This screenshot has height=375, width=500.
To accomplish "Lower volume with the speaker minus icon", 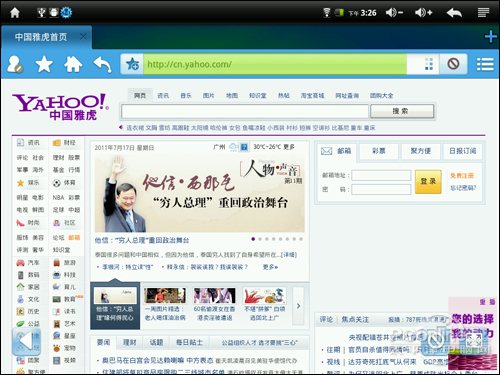I will click(x=394, y=13).
